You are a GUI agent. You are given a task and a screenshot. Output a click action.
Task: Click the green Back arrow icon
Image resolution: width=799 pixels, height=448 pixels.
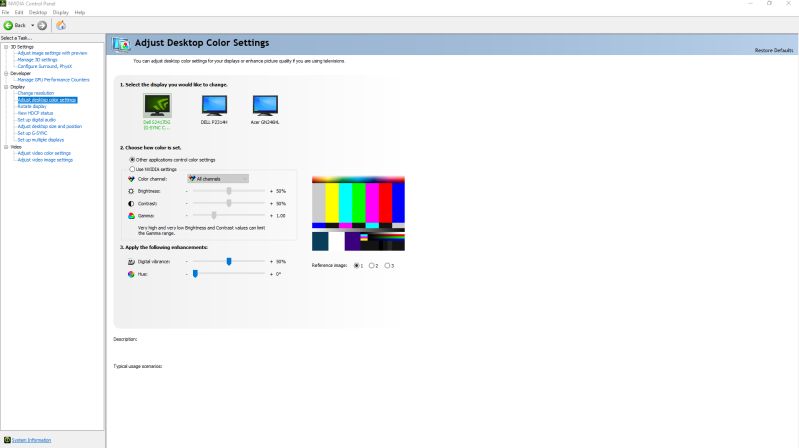click(8, 25)
